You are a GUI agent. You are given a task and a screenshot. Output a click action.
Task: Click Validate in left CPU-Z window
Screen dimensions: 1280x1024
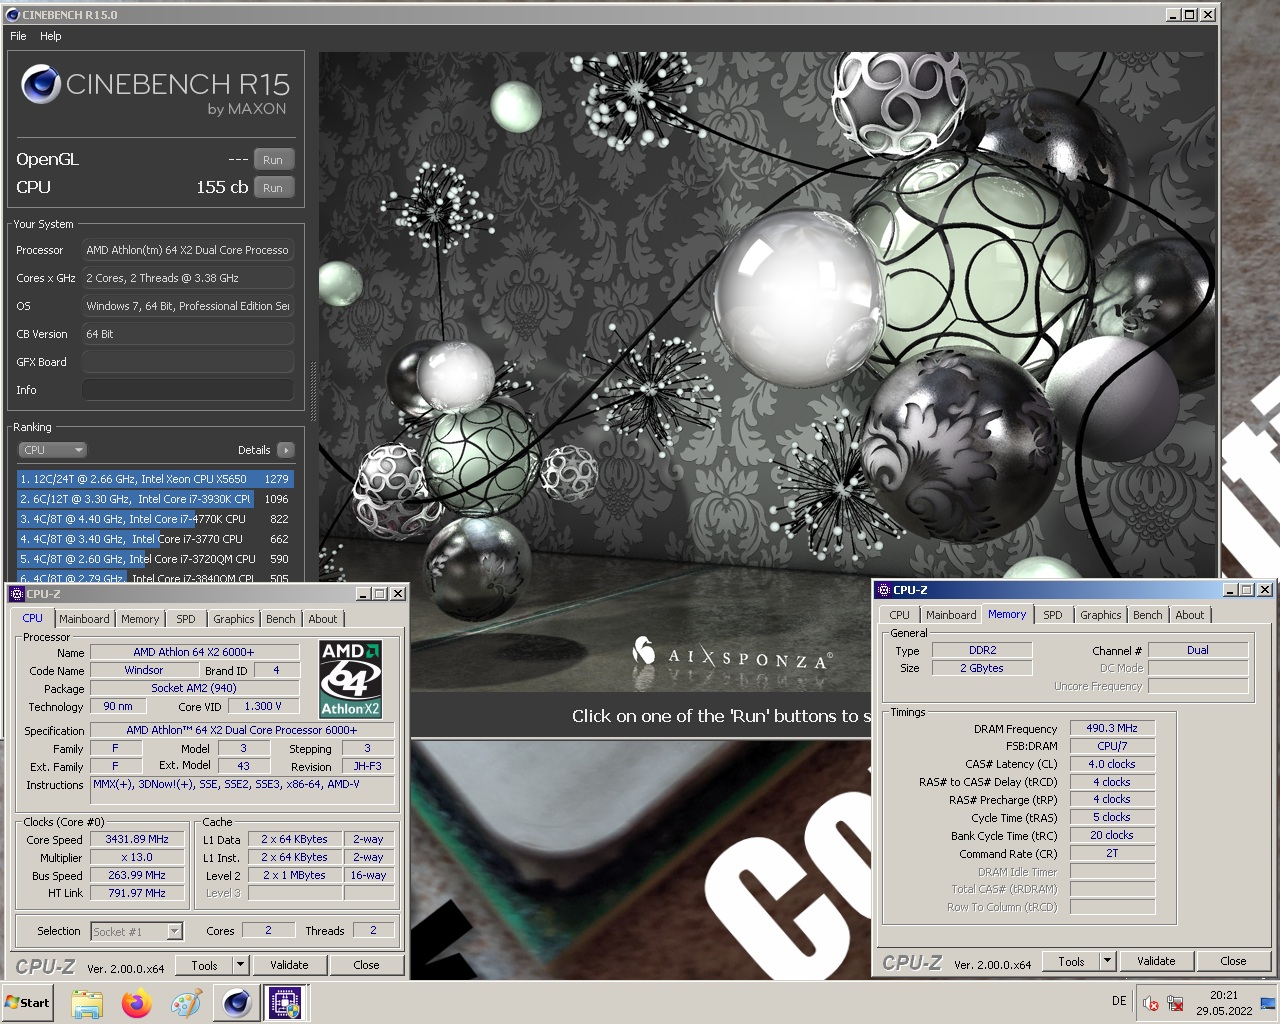[289, 965]
